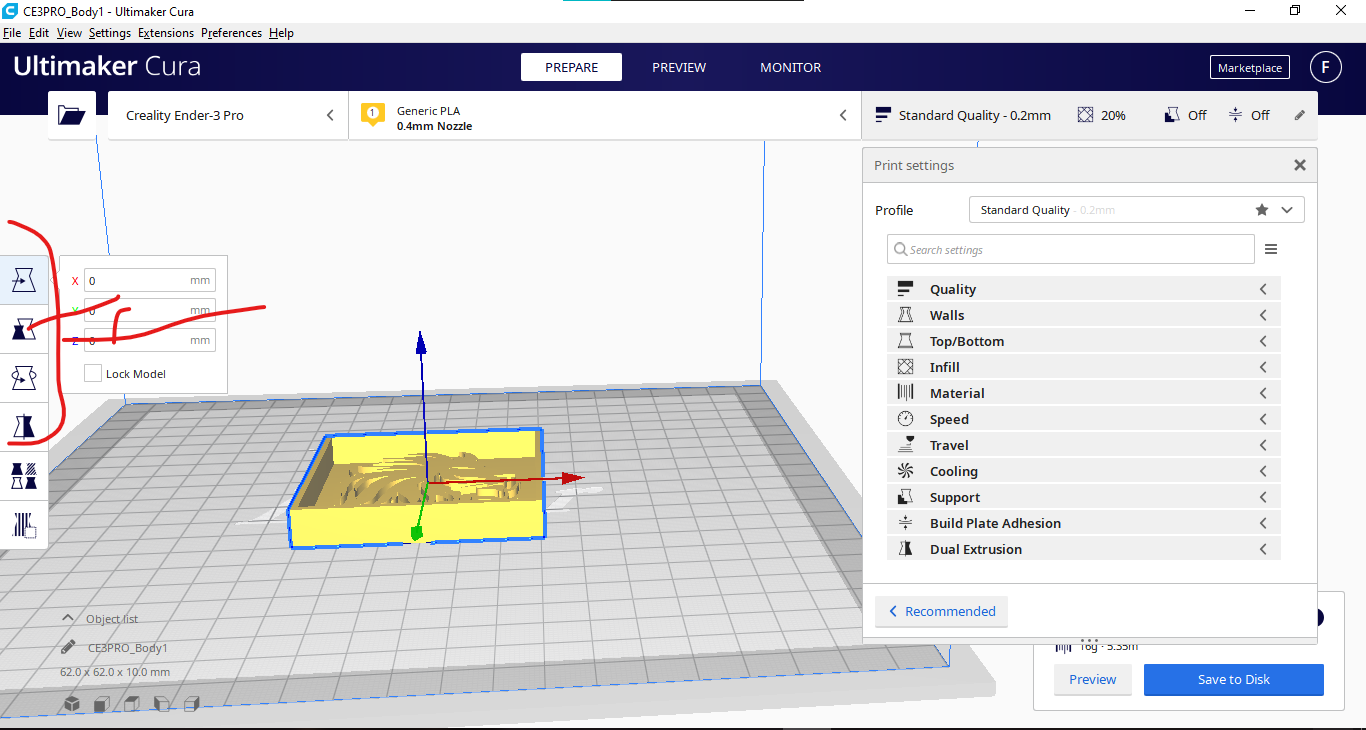Click the Recommended button
Screen dimensions: 1366x730
pyautogui.click(x=941, y=611)
